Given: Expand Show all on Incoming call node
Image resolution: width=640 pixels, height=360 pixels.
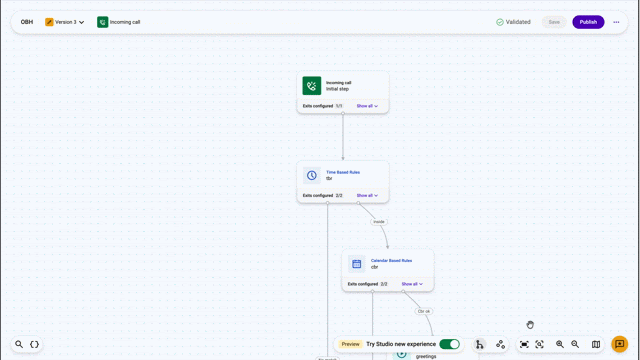Looking at the screenshot, I should click(367, 106).
